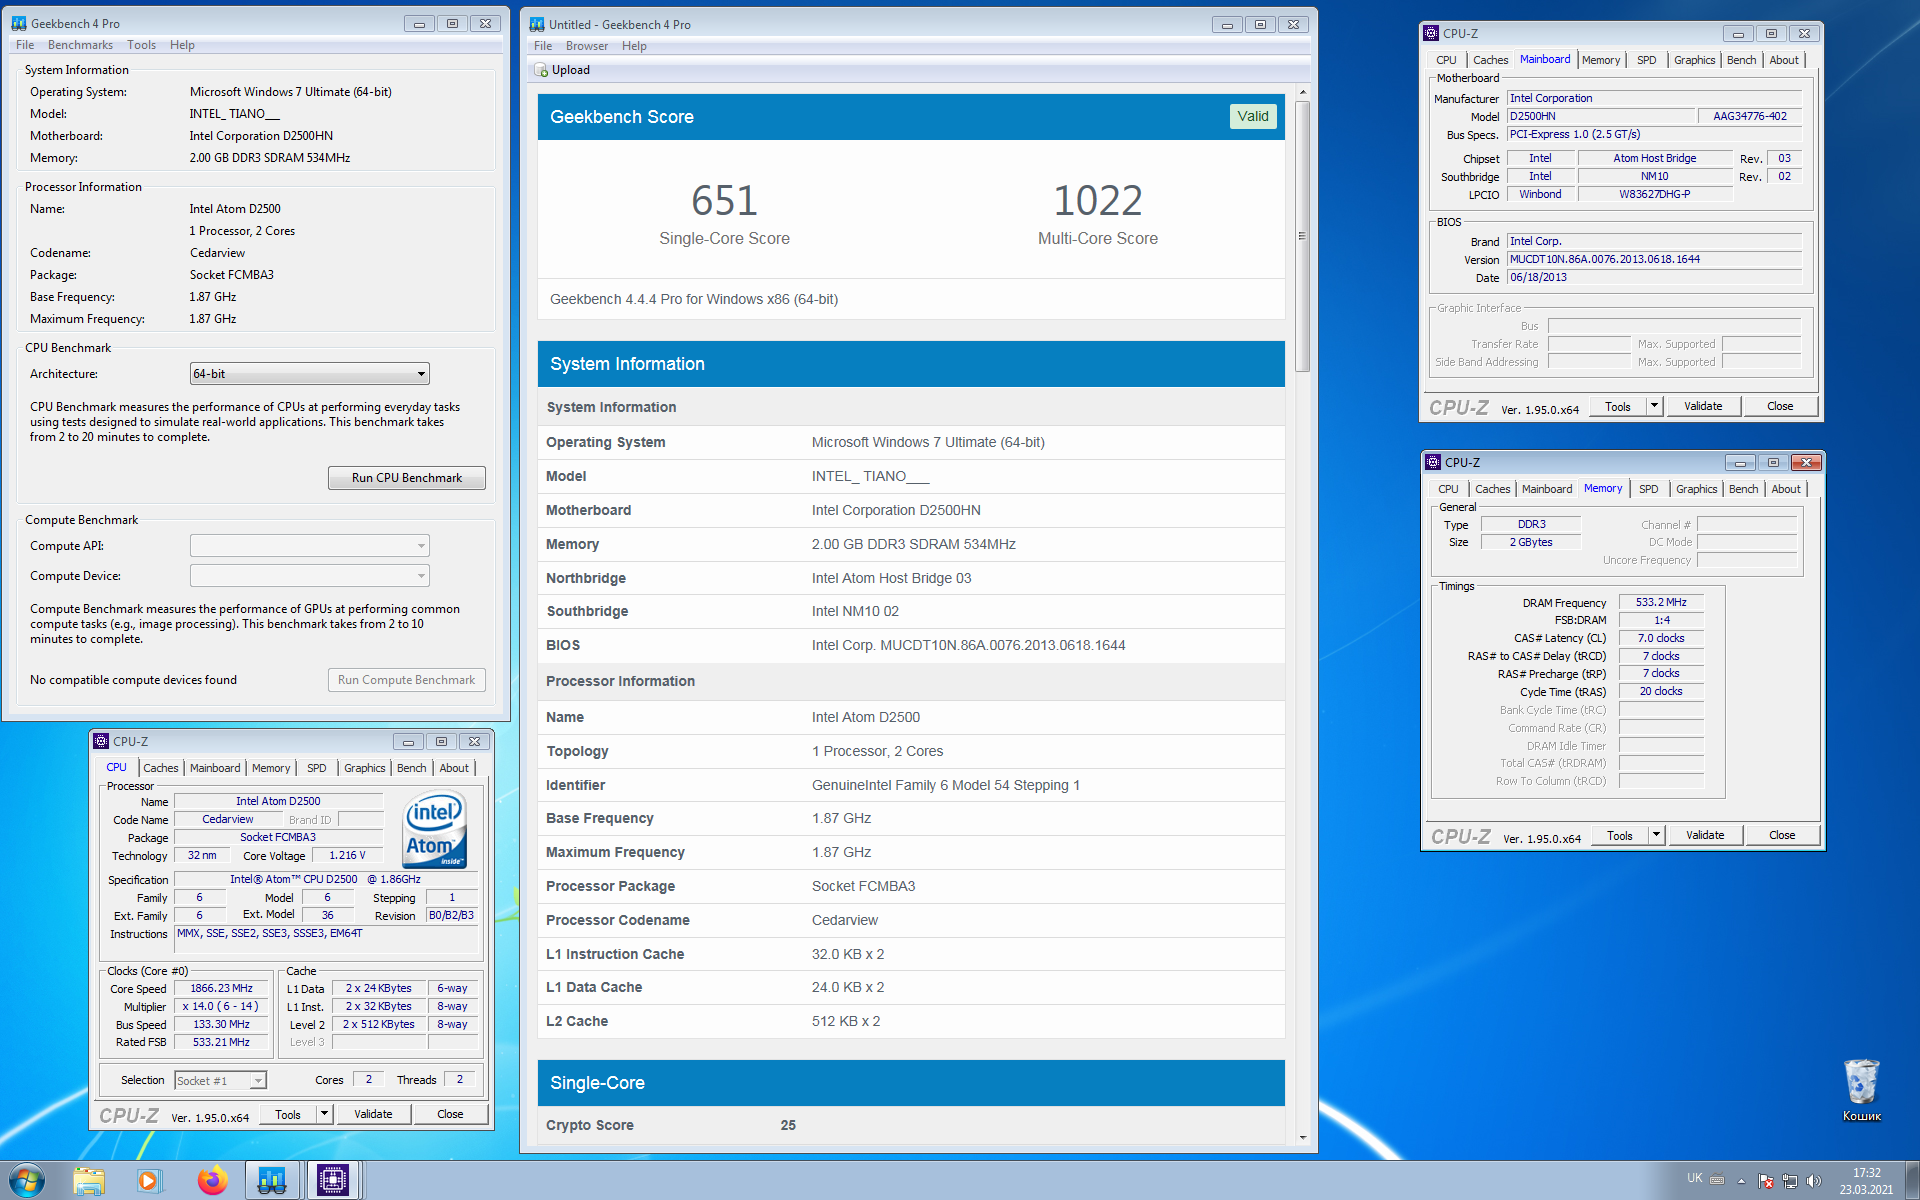Click the title icon of the CPU-Z processor window
Screen dimensions: 1920x1200
click(x=101, y=741)
